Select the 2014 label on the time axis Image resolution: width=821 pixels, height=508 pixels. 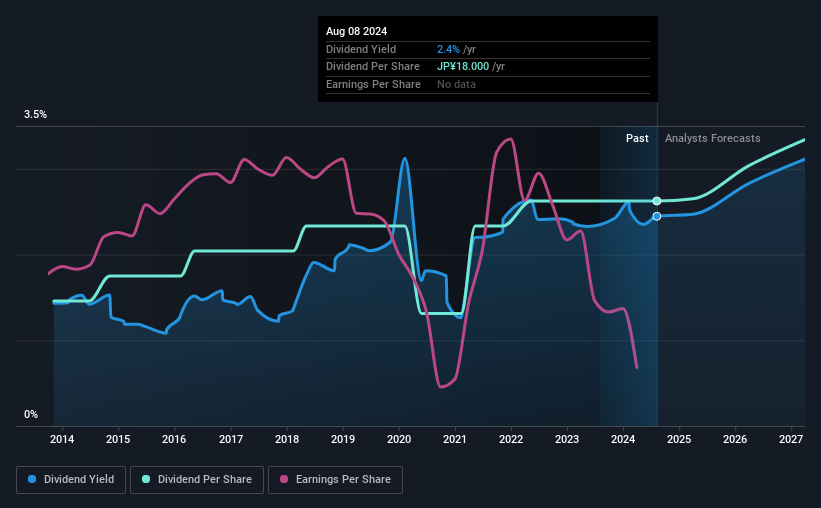(x=62, y=439)
